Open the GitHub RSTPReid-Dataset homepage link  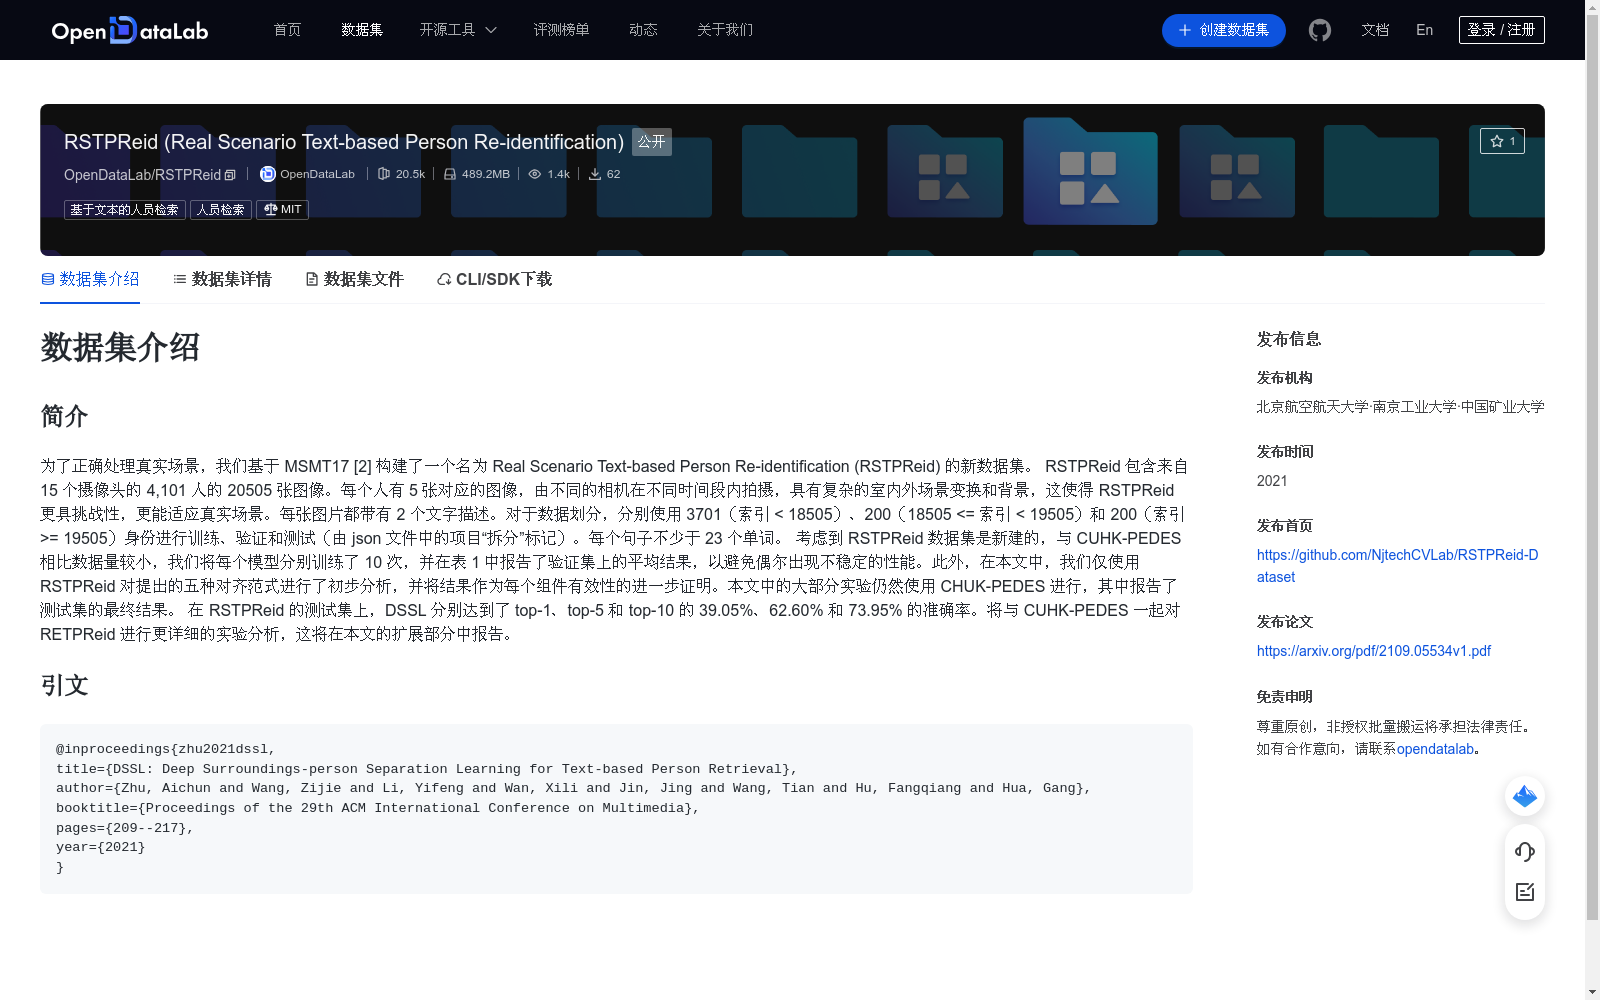[x=1397, y=566]
